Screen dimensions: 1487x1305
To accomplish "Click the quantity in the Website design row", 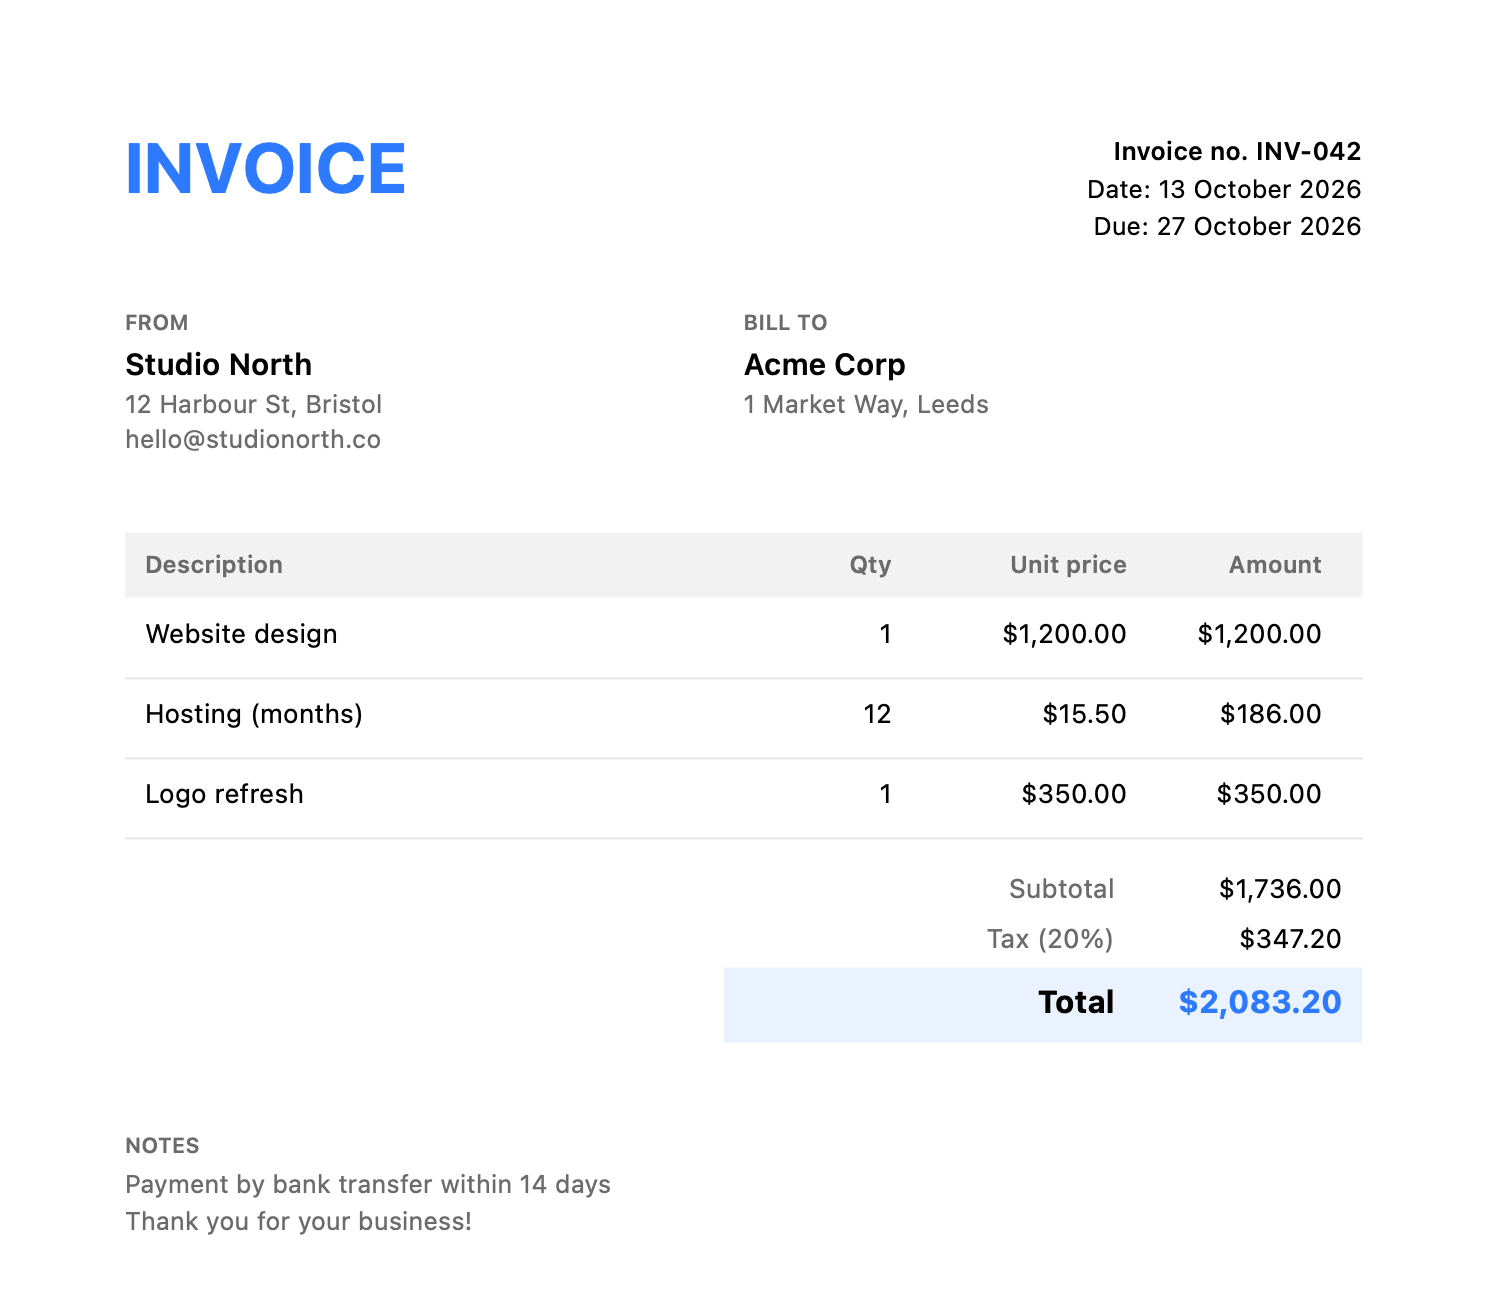I will tap(885, 634).
